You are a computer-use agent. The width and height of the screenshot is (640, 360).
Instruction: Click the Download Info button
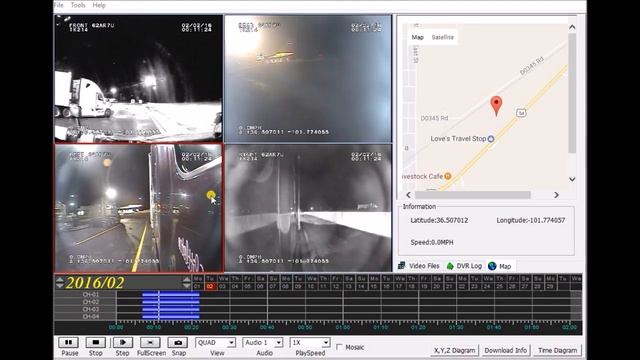click(505, 350)
